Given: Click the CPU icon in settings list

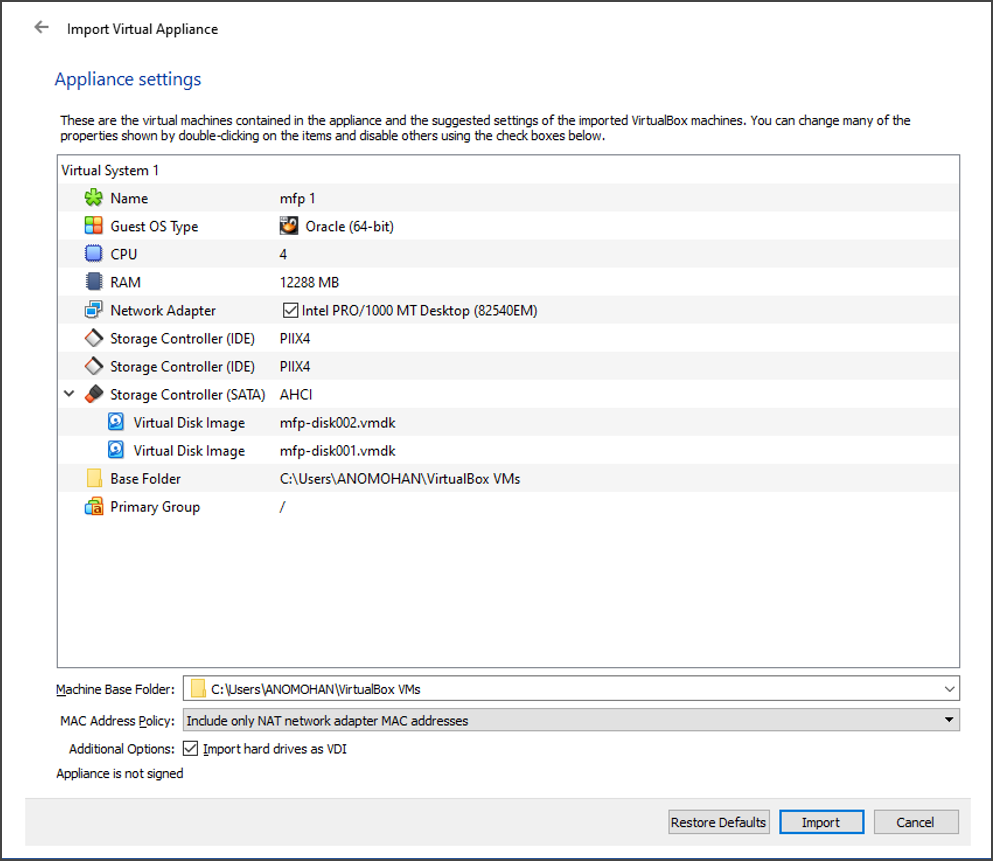Looking at the screenshot, I should coord(93,253).
